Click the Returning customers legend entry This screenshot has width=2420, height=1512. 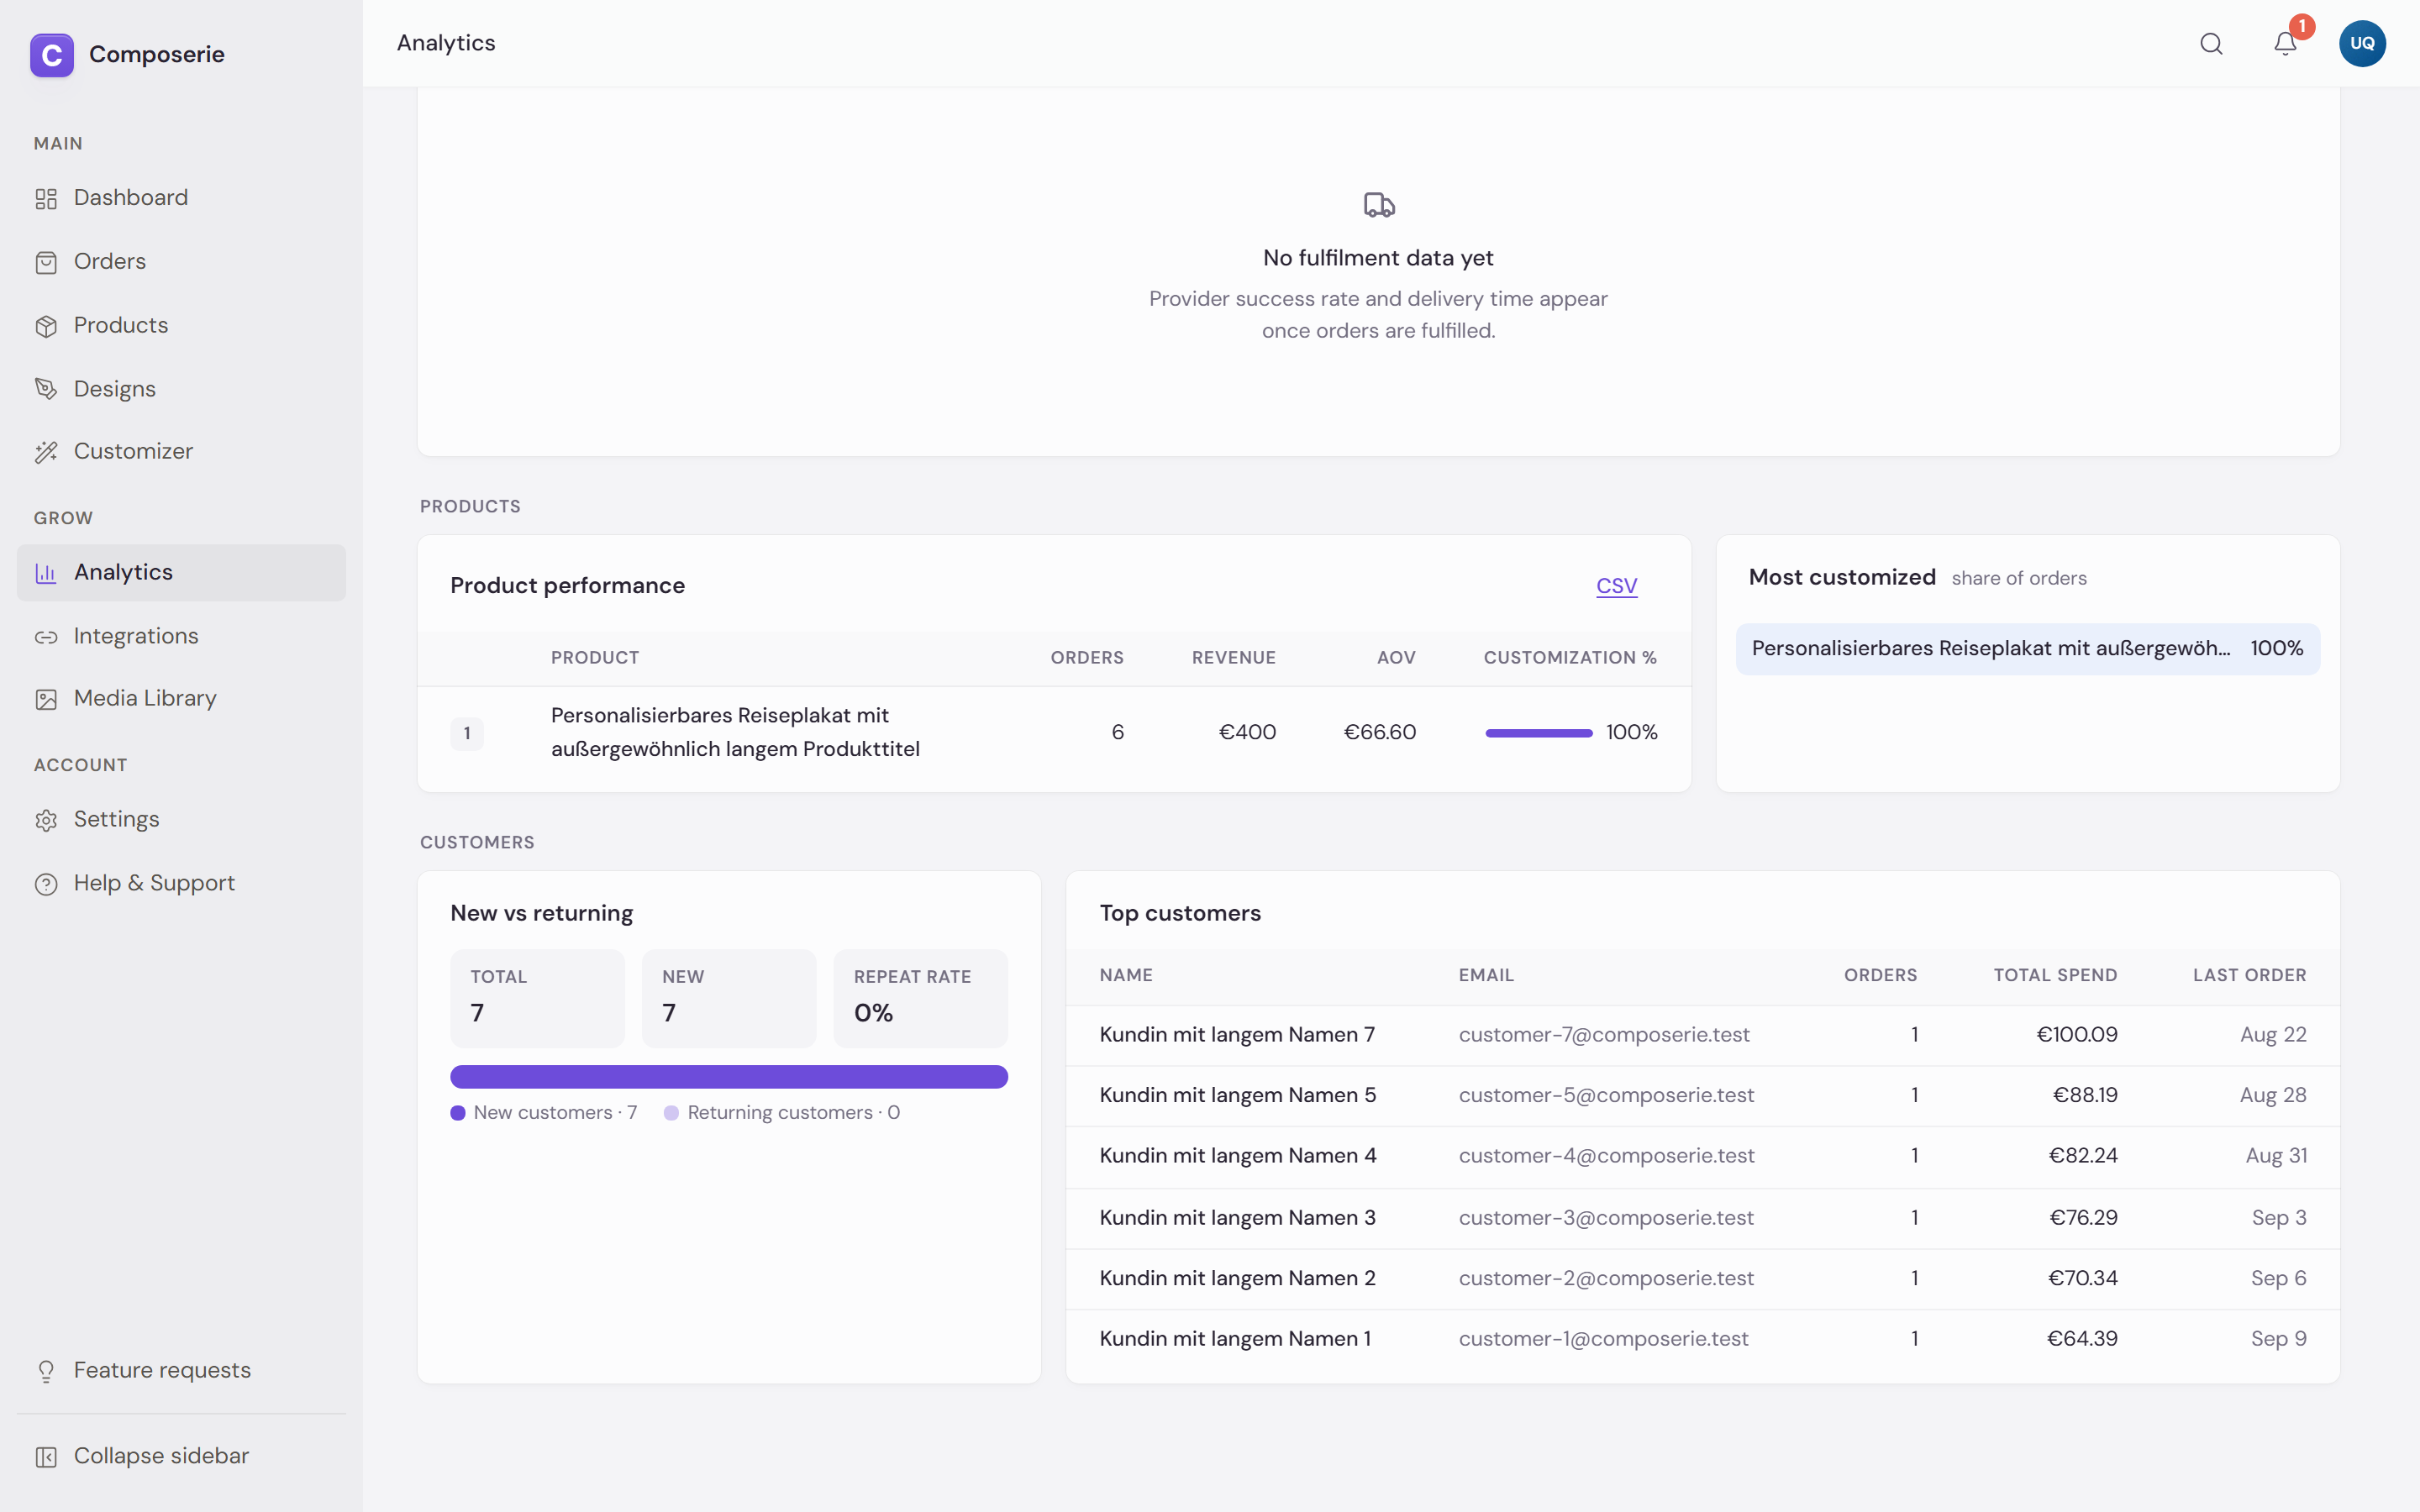pos(782,1113)
